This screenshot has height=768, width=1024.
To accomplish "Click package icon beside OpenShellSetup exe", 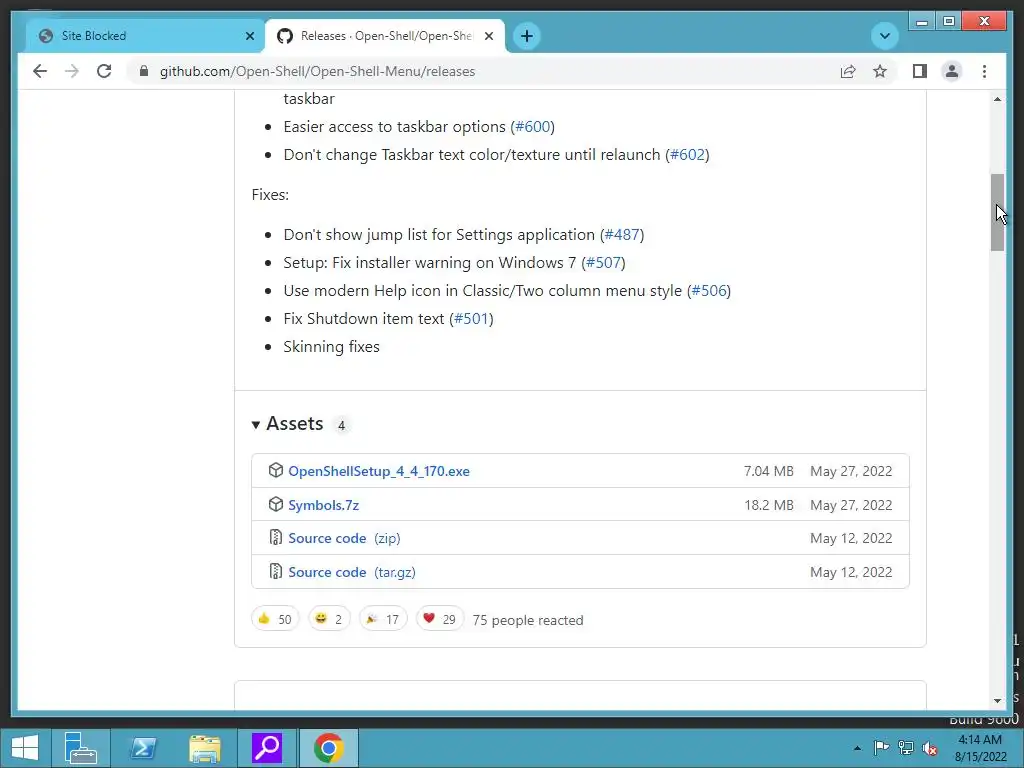I will 276,470.
